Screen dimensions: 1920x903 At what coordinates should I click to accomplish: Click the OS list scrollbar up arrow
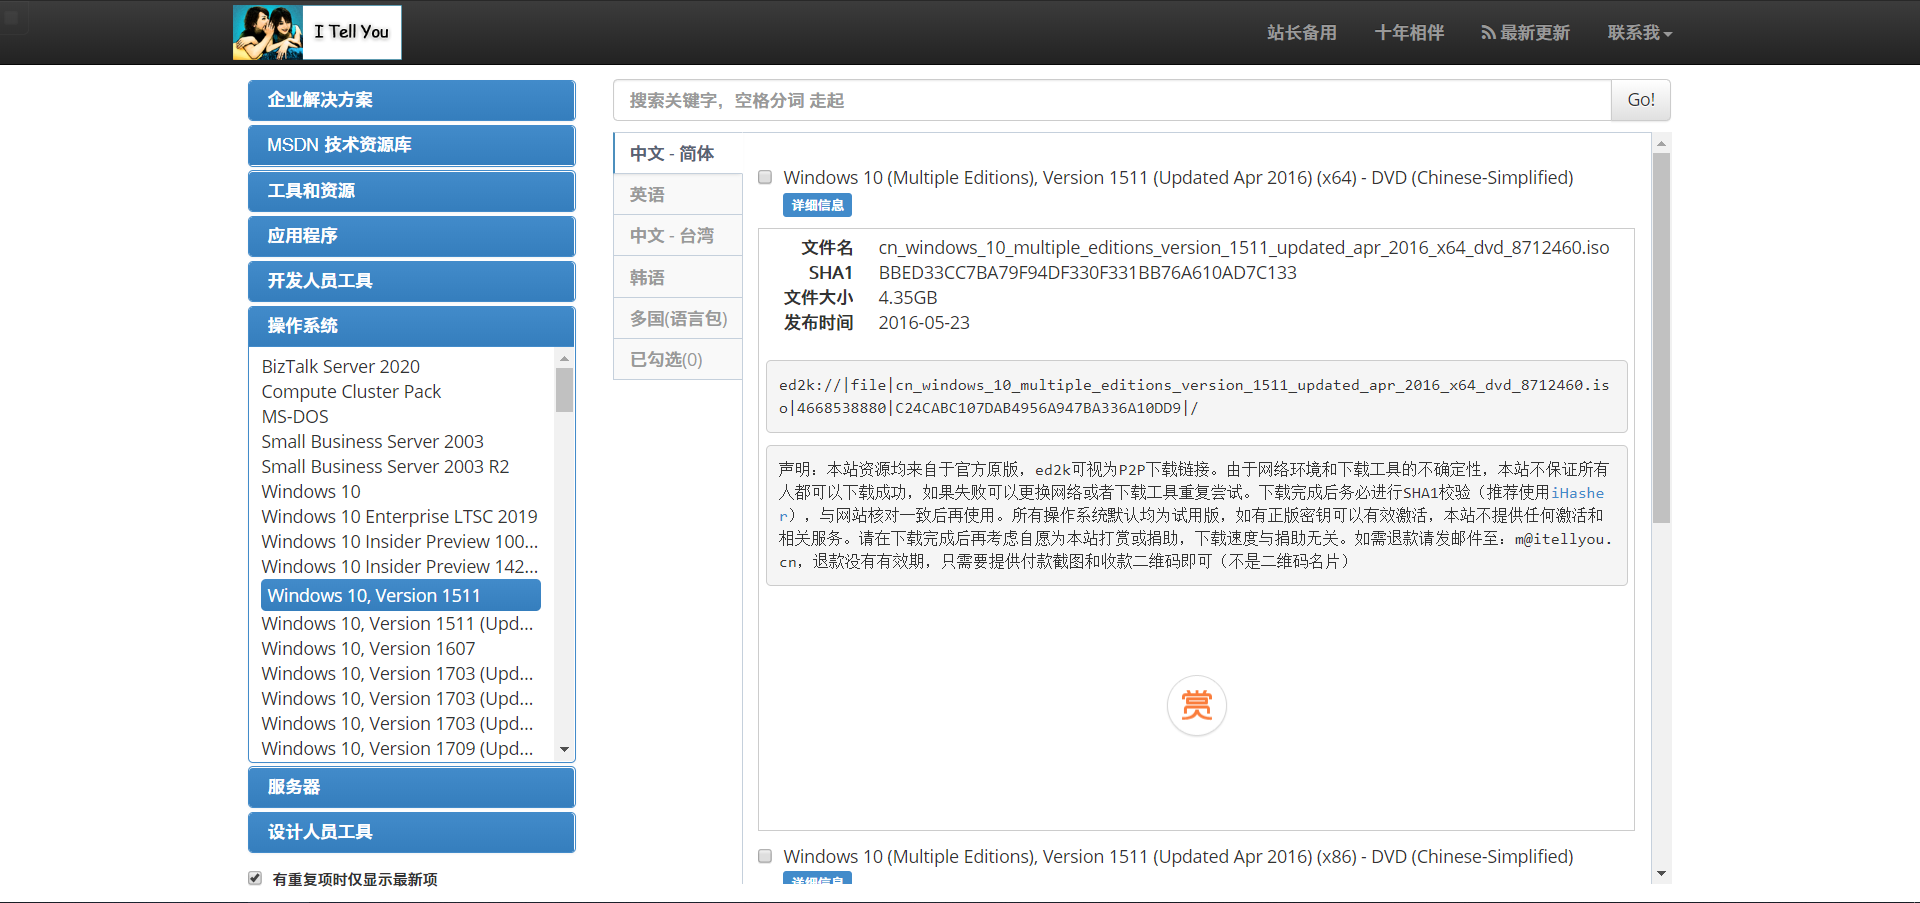coord(565,358)
